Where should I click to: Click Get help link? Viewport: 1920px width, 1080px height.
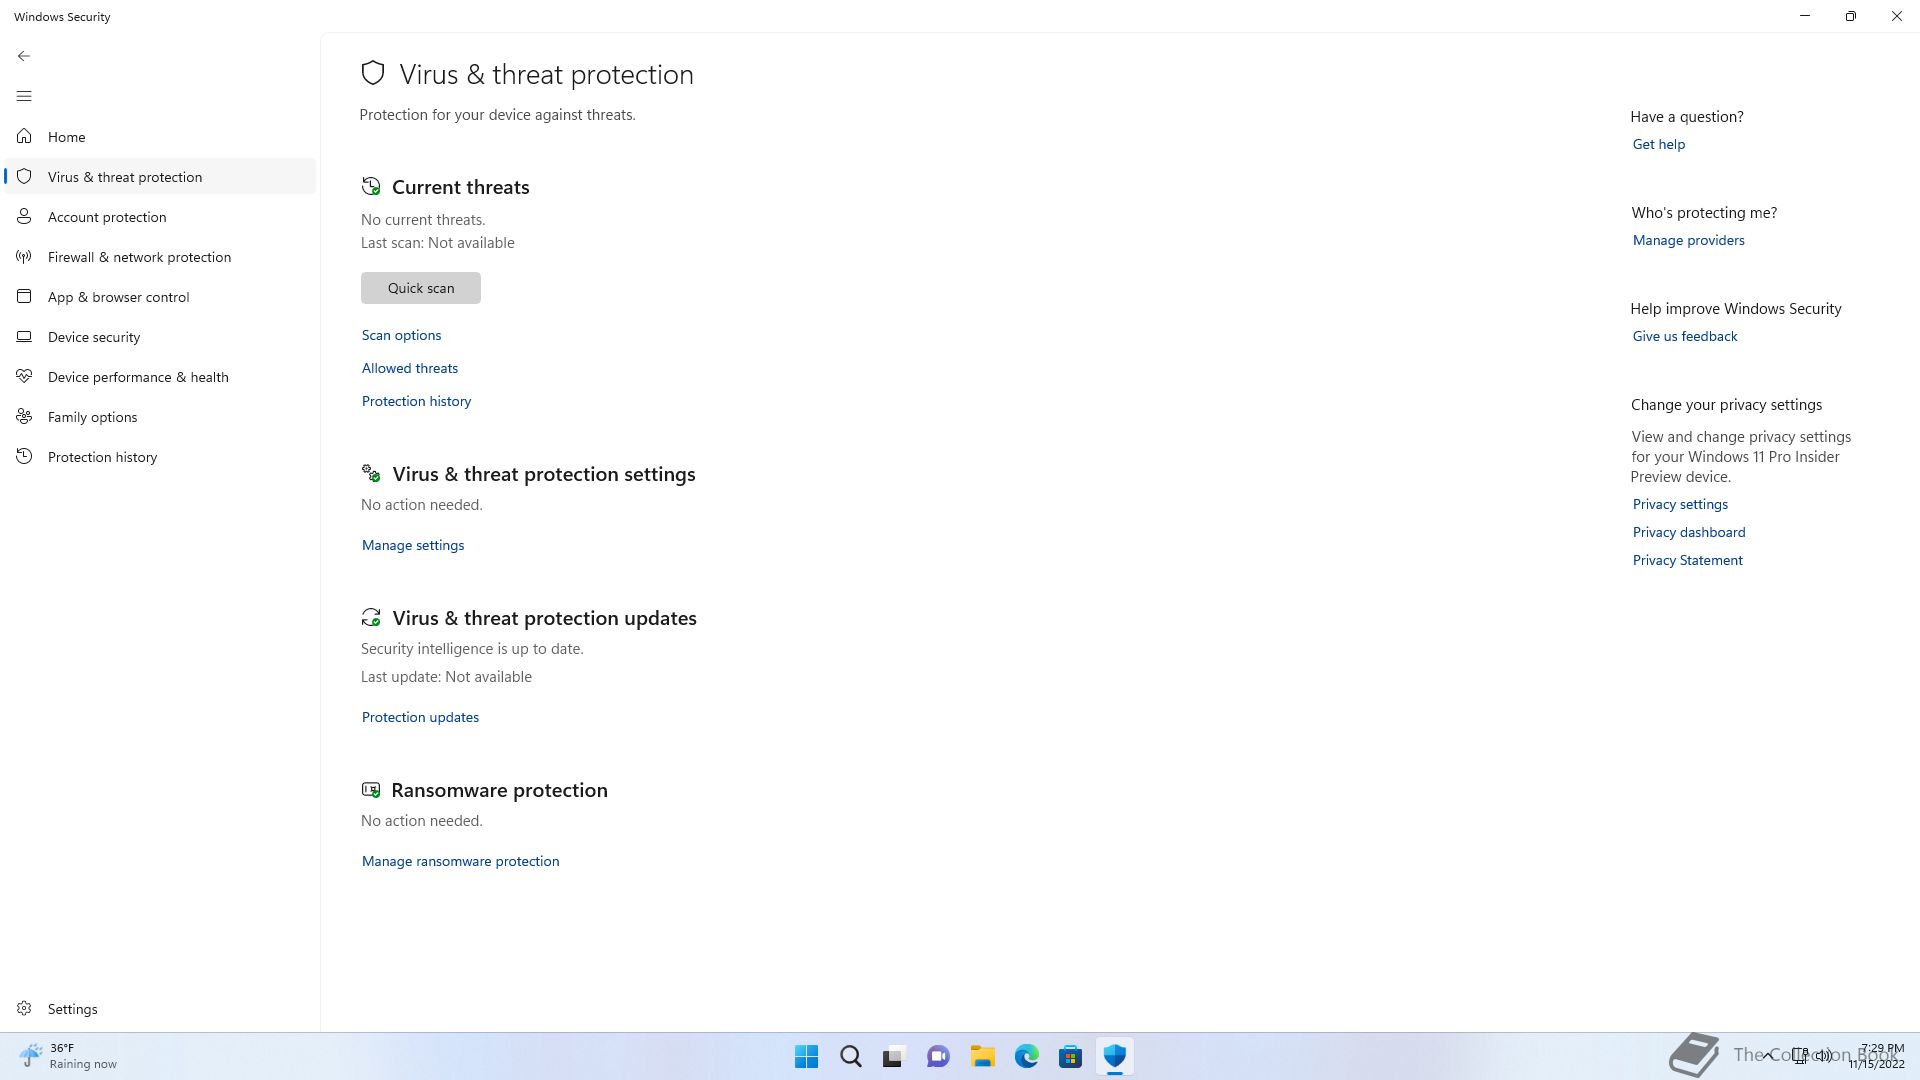pyautogui.click(x=1659, y=144)
